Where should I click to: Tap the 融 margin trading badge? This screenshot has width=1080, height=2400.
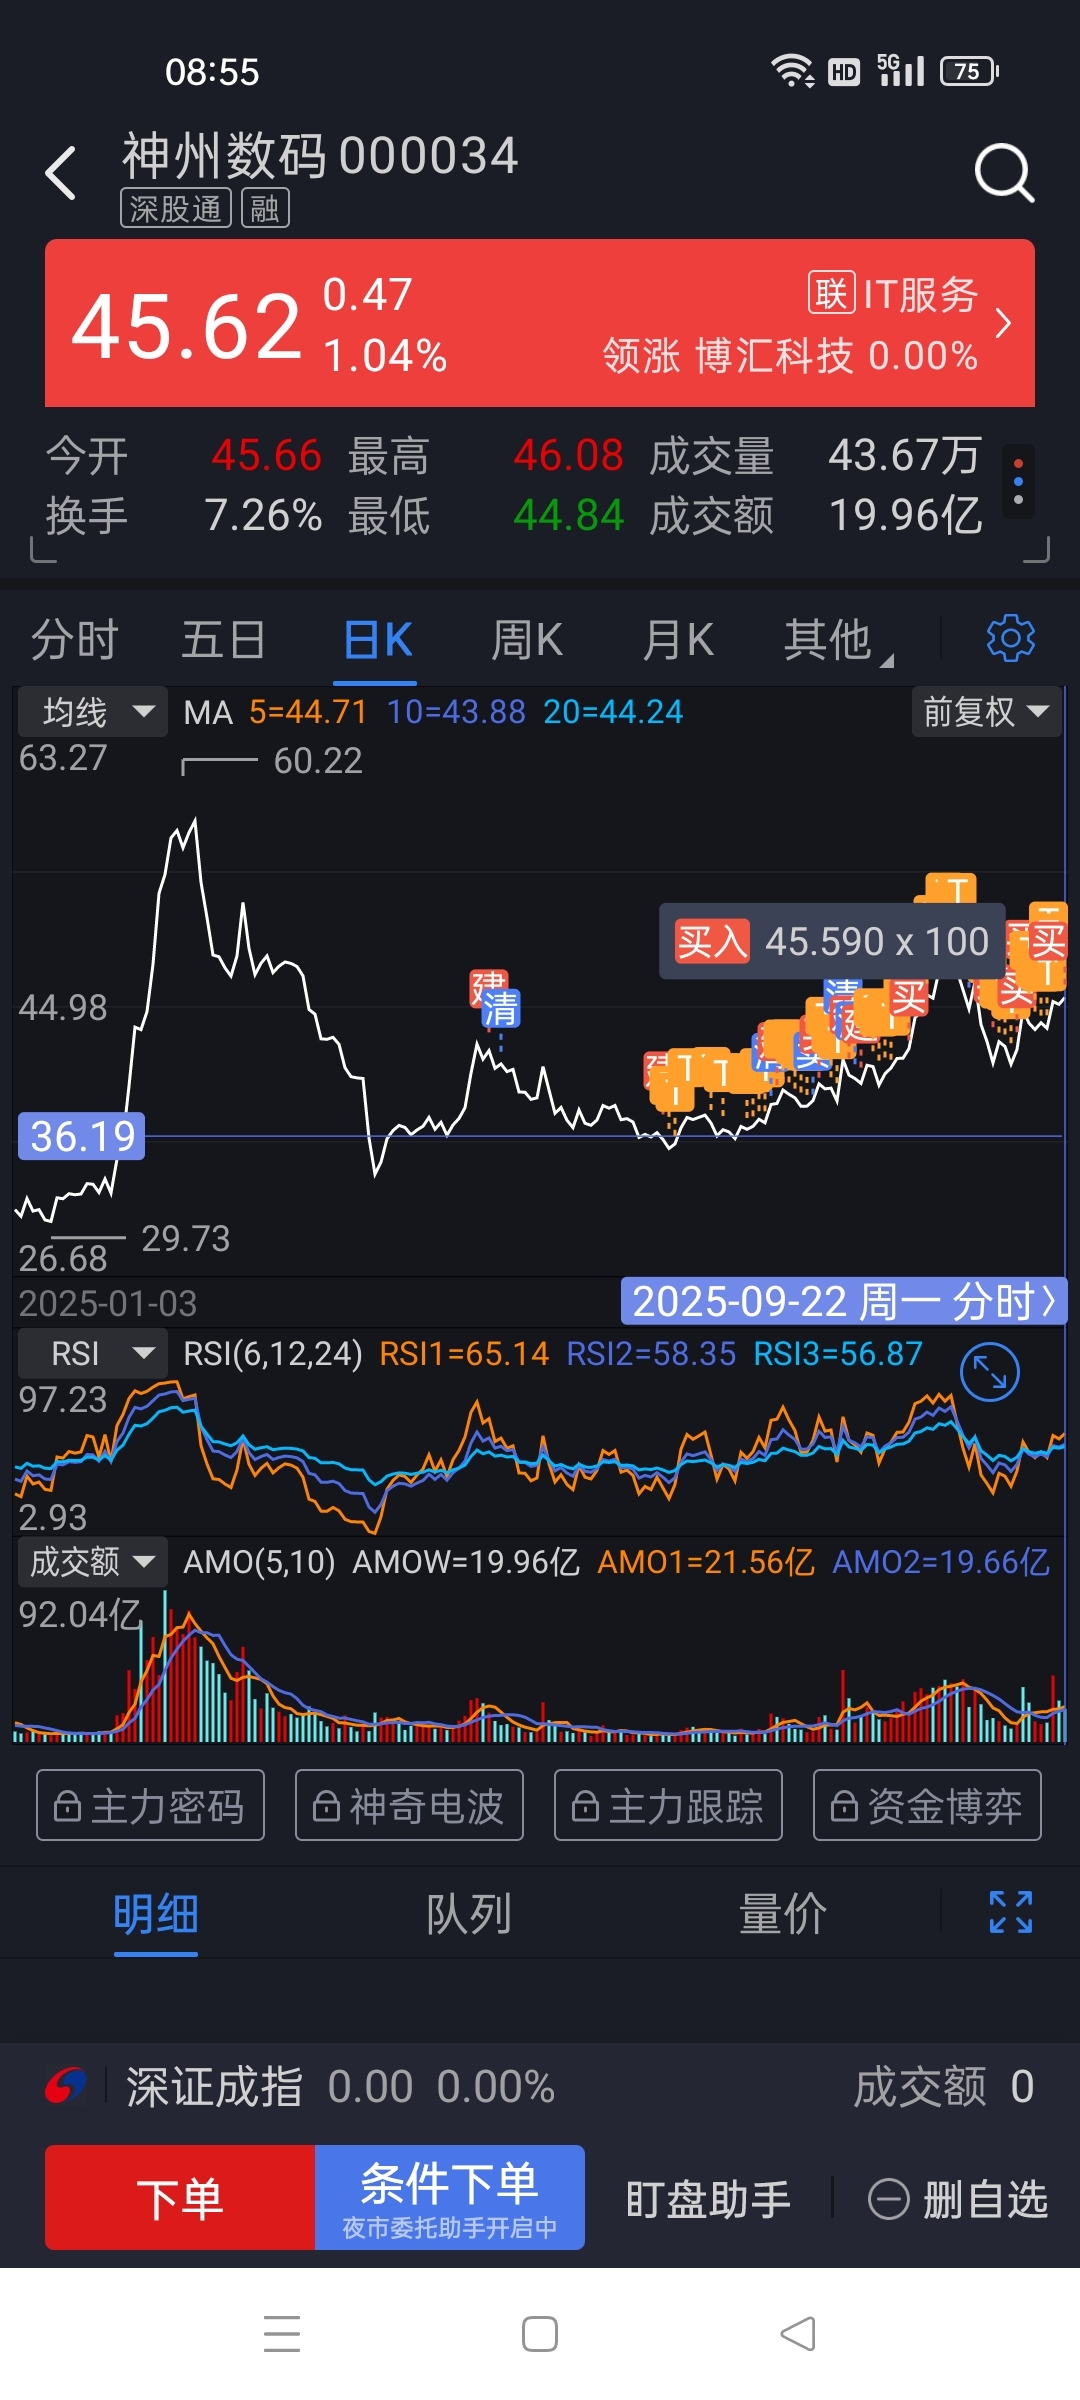(x=265, y=208)
